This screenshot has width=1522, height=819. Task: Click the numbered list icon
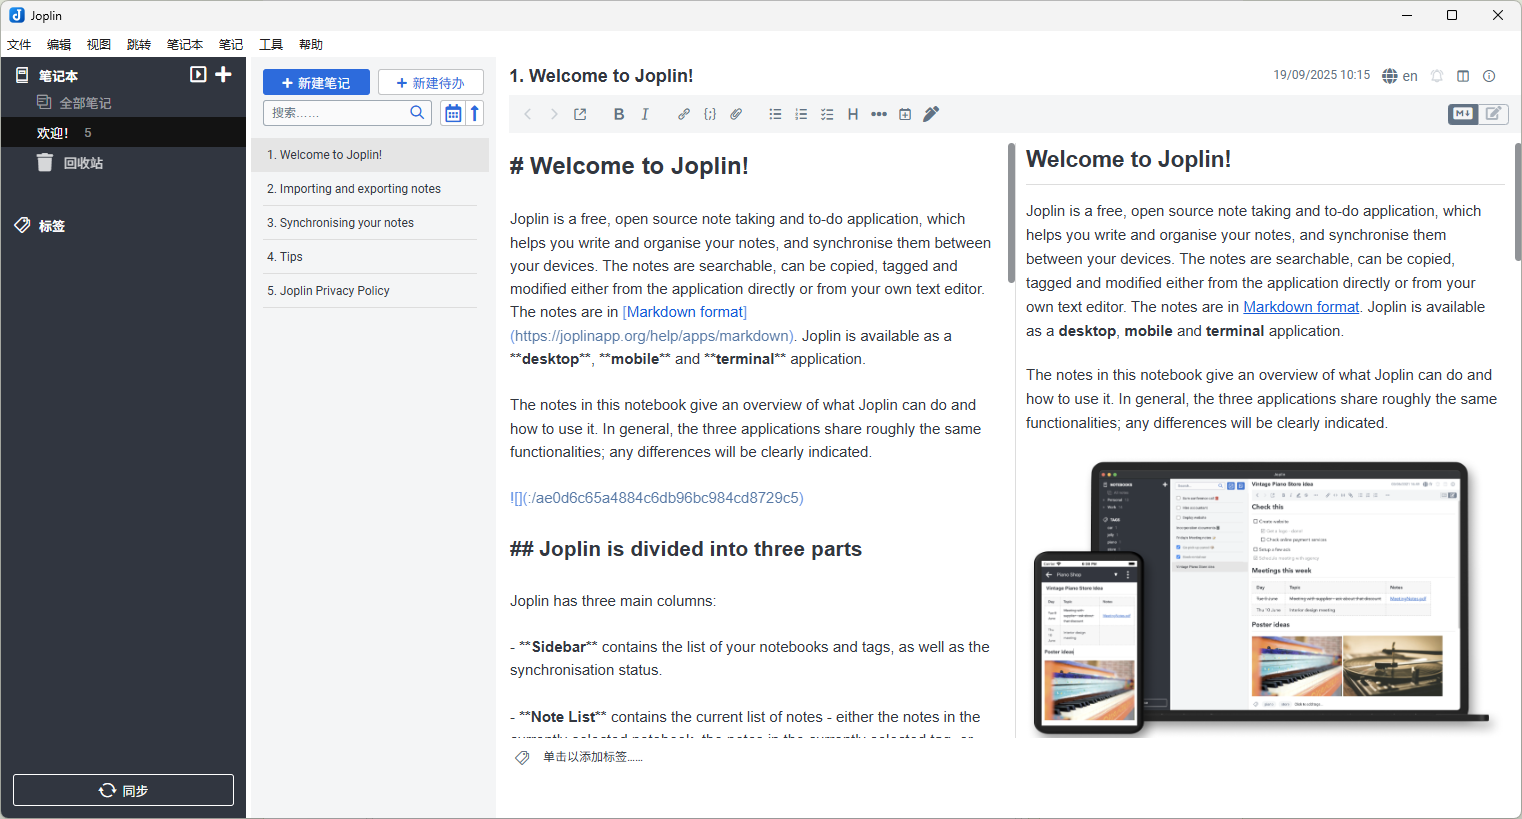pos(801,113)
